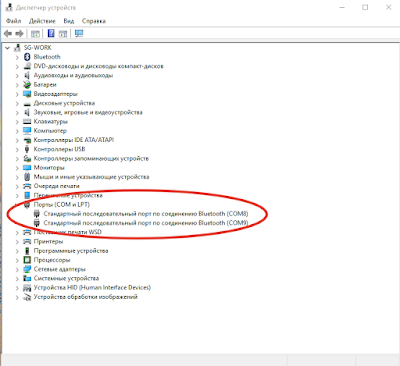Select the Системные устройства row

tap(66, 278)
